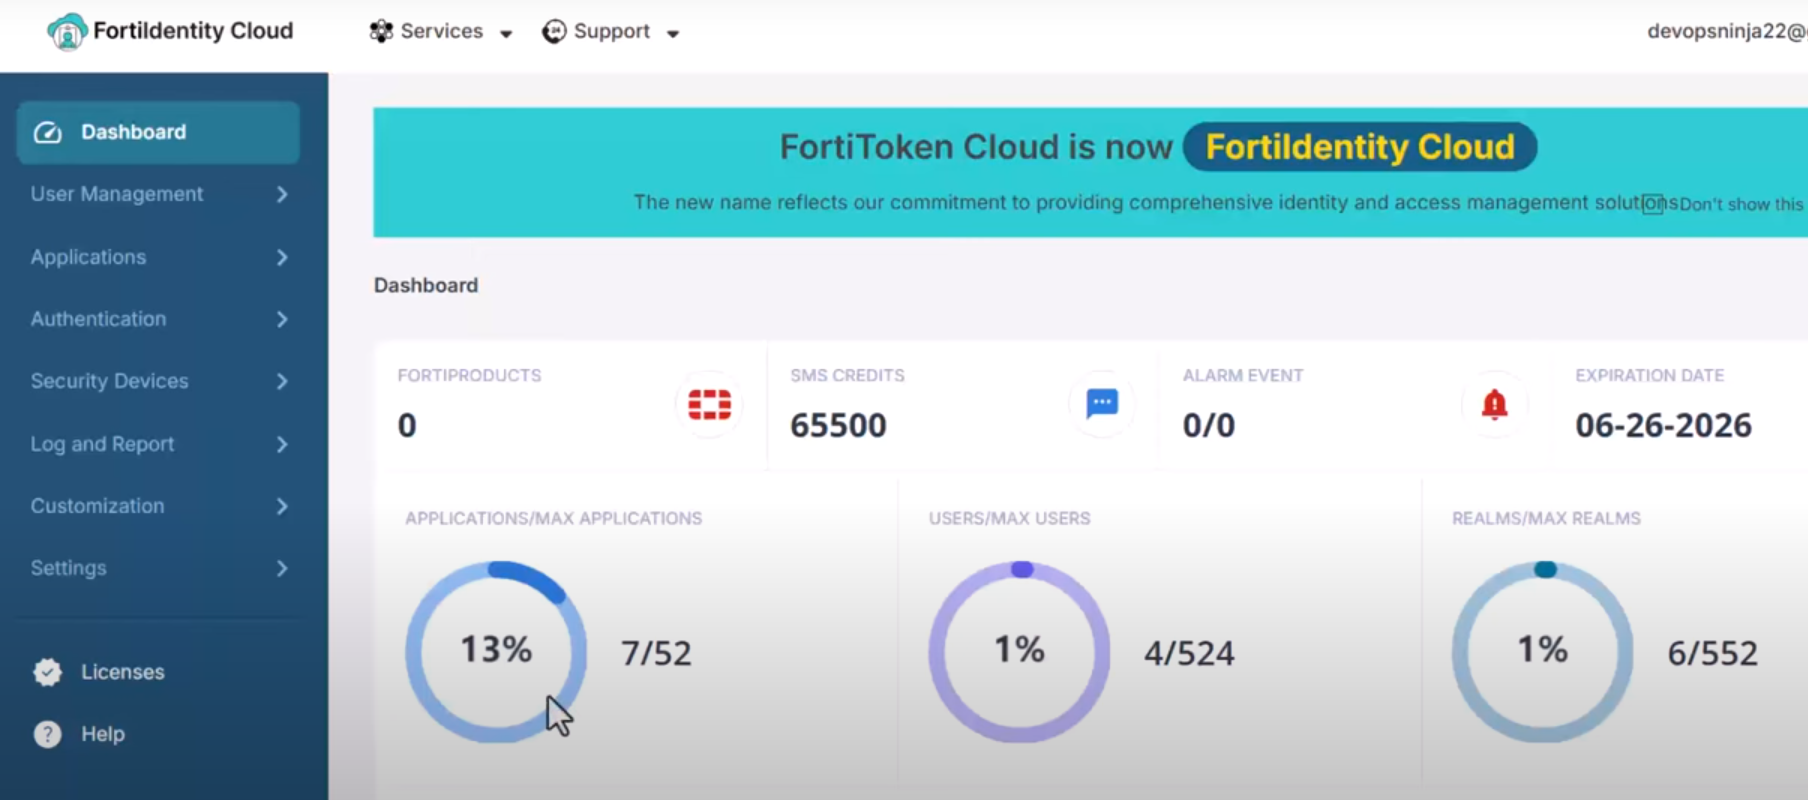Click the Users 1% usage ring
Image resolution: width=1808 pixels, height=800 pixels.
coord(1019,652)
